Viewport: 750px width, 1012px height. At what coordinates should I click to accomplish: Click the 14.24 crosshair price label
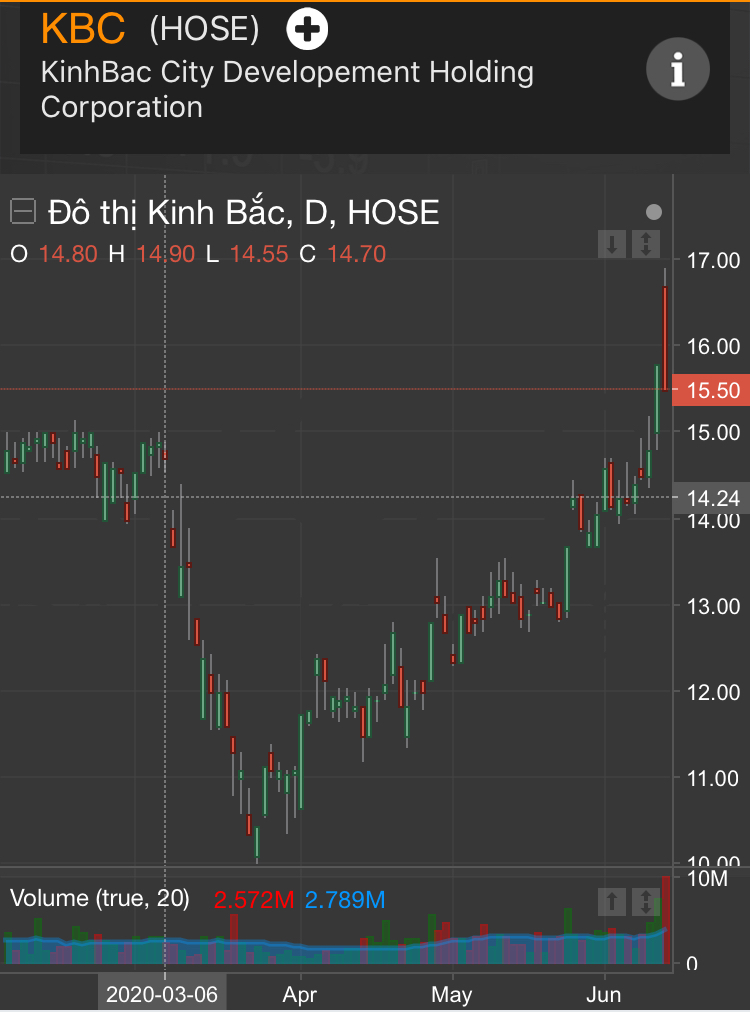(711, 498)
